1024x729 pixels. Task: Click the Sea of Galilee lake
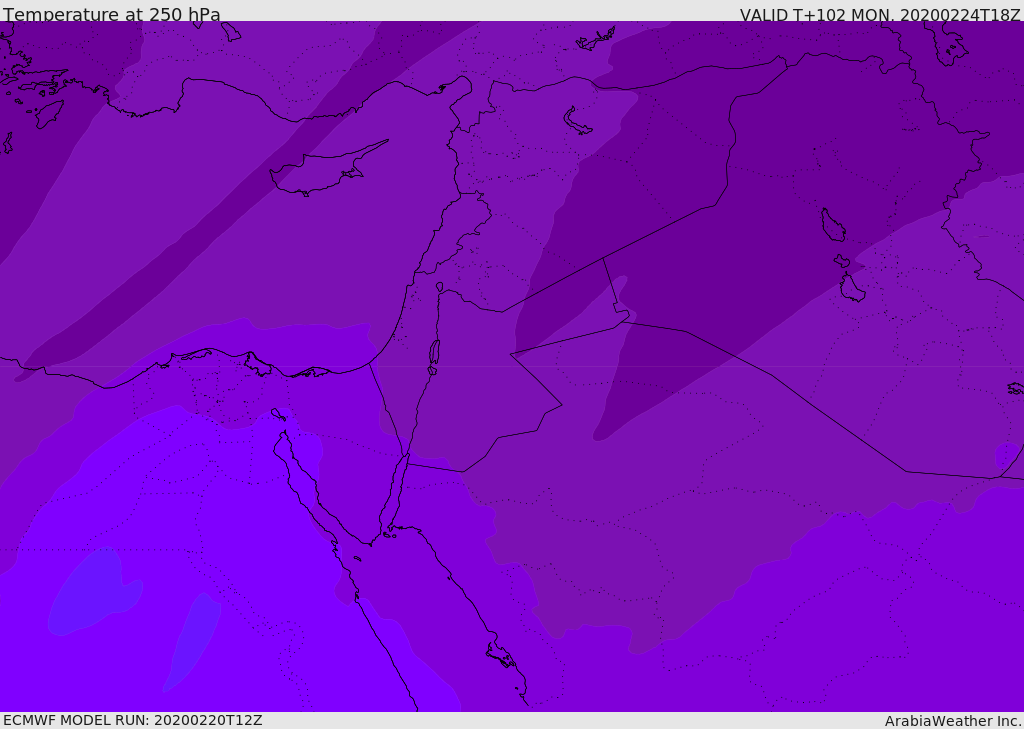point(439,287)
